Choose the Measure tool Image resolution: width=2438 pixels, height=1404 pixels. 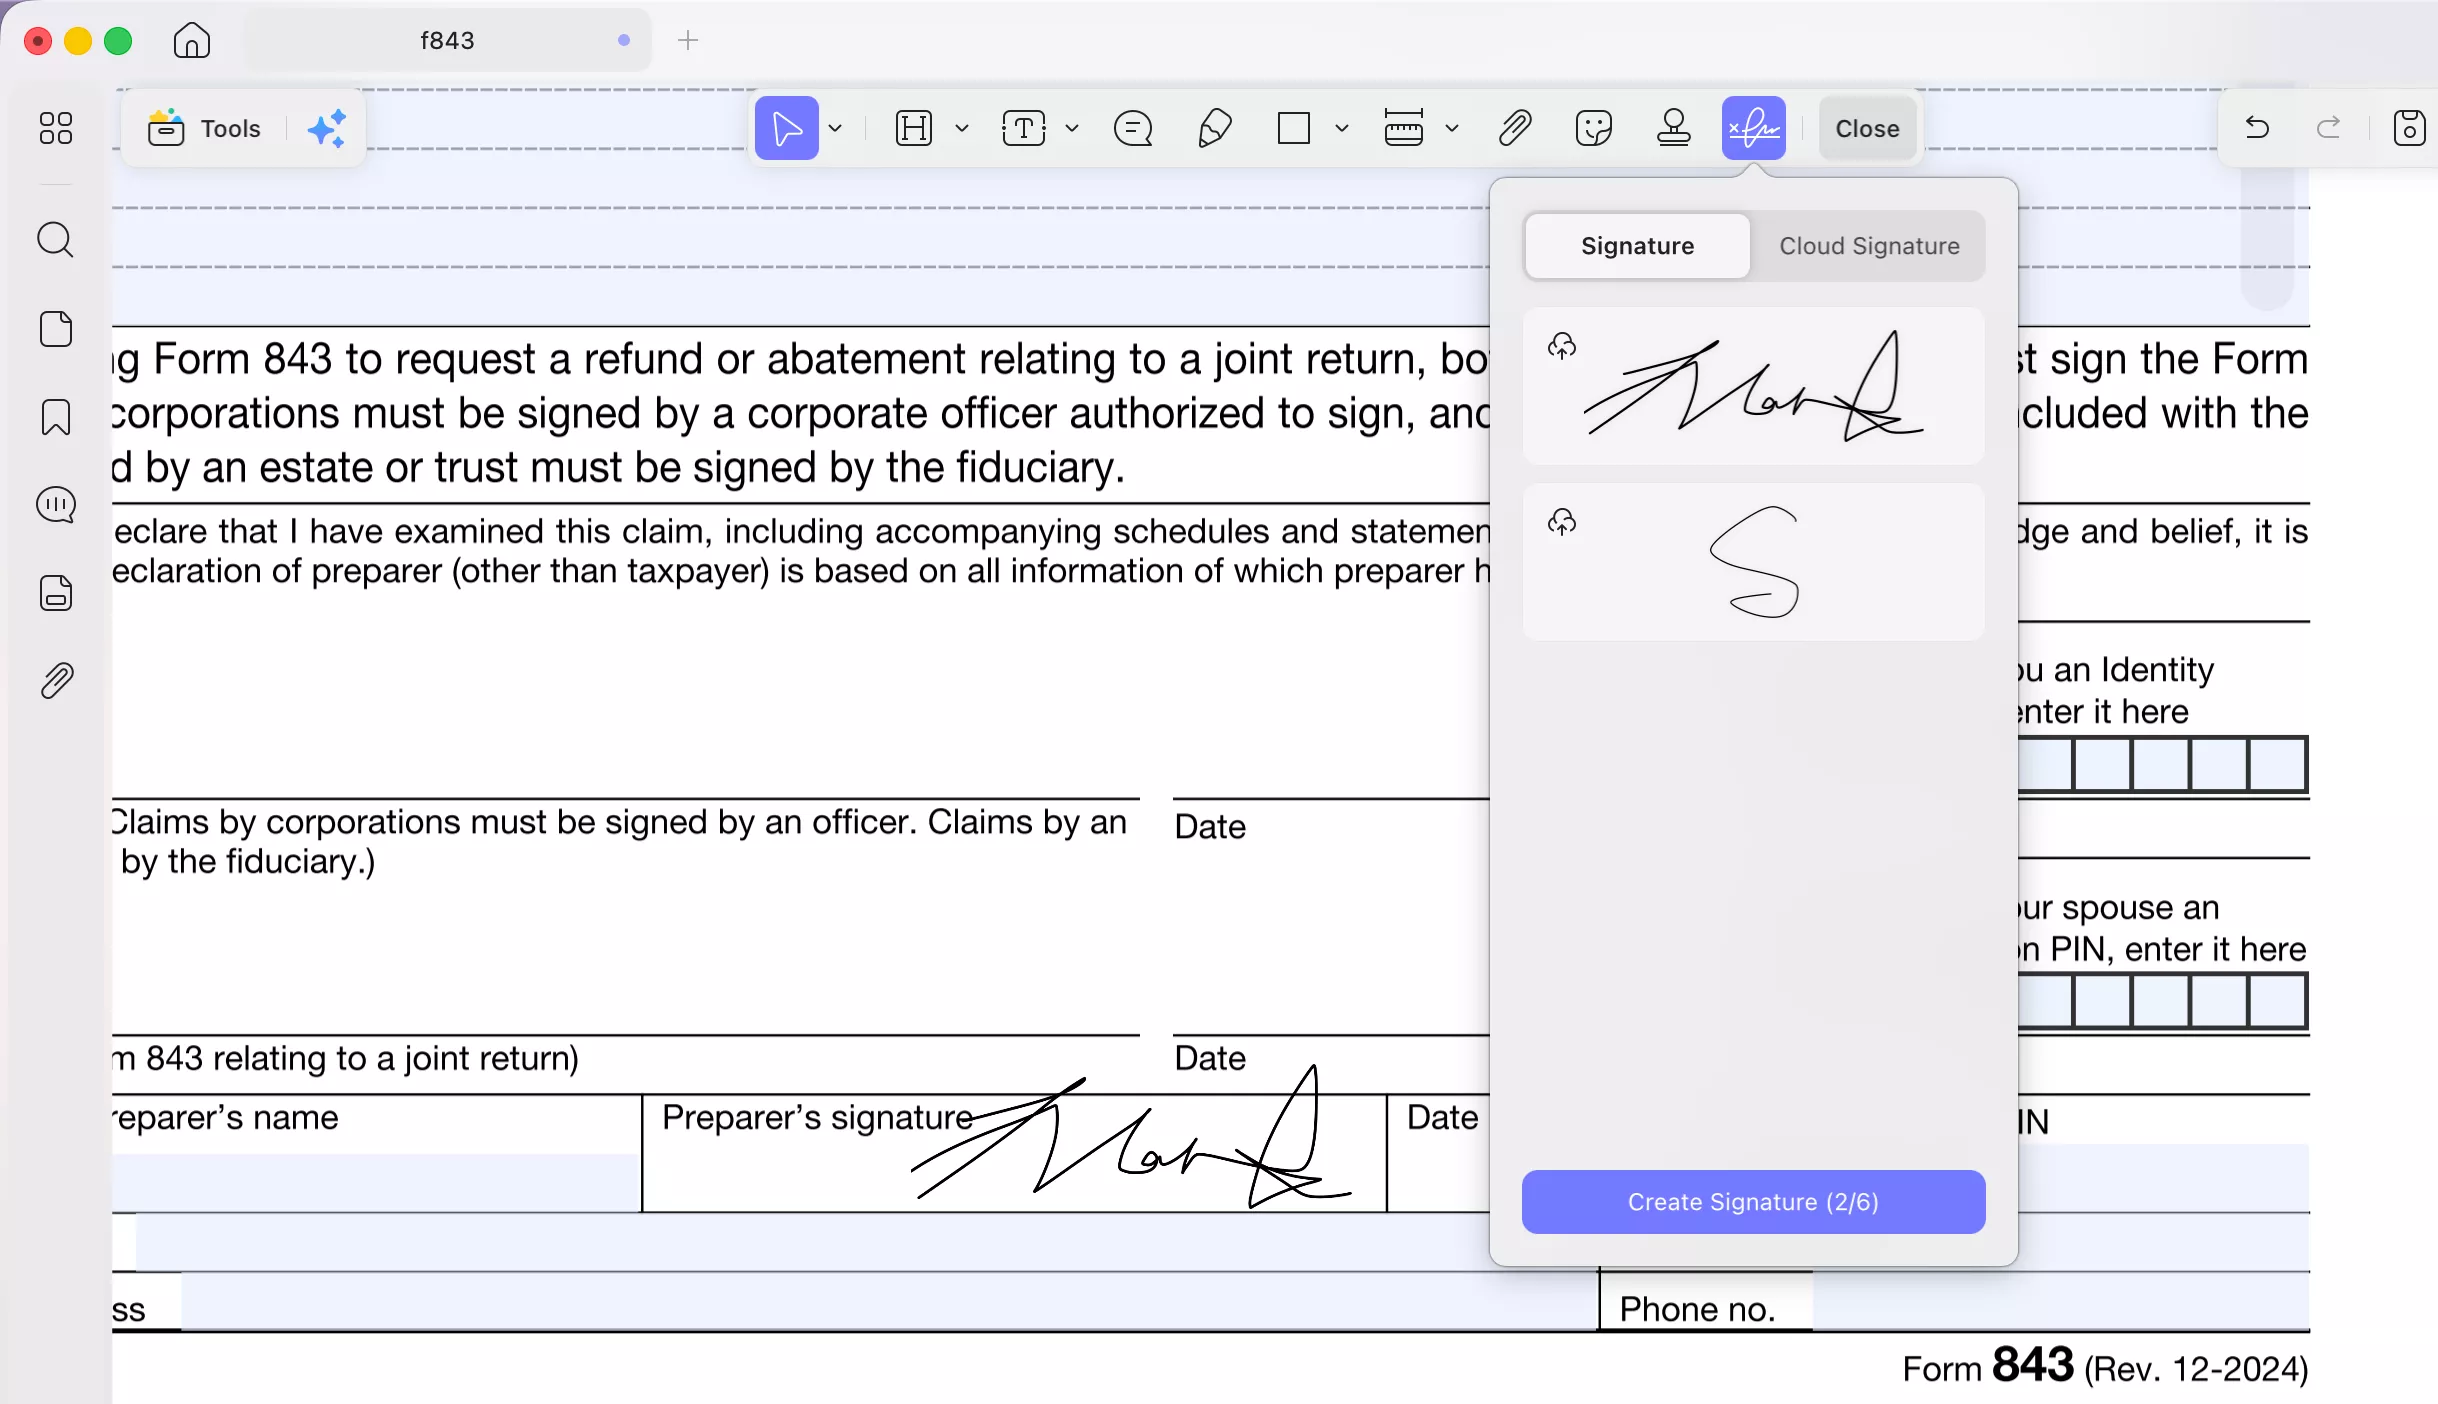1405,128
